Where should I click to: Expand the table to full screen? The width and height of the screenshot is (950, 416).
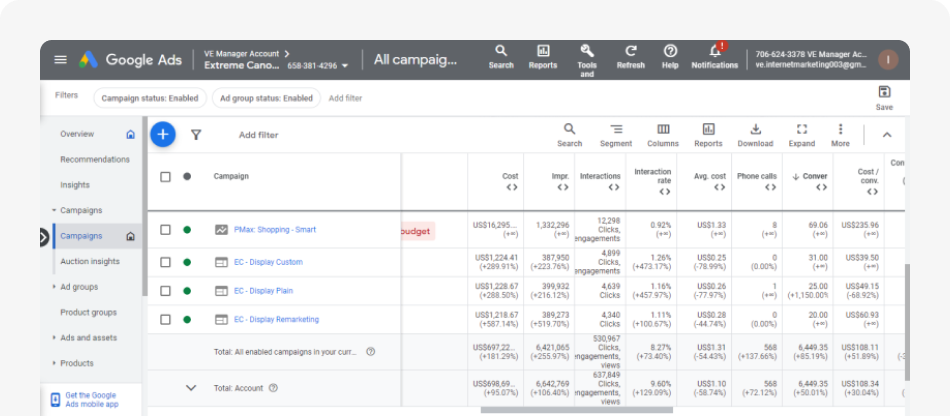(802, 135)
